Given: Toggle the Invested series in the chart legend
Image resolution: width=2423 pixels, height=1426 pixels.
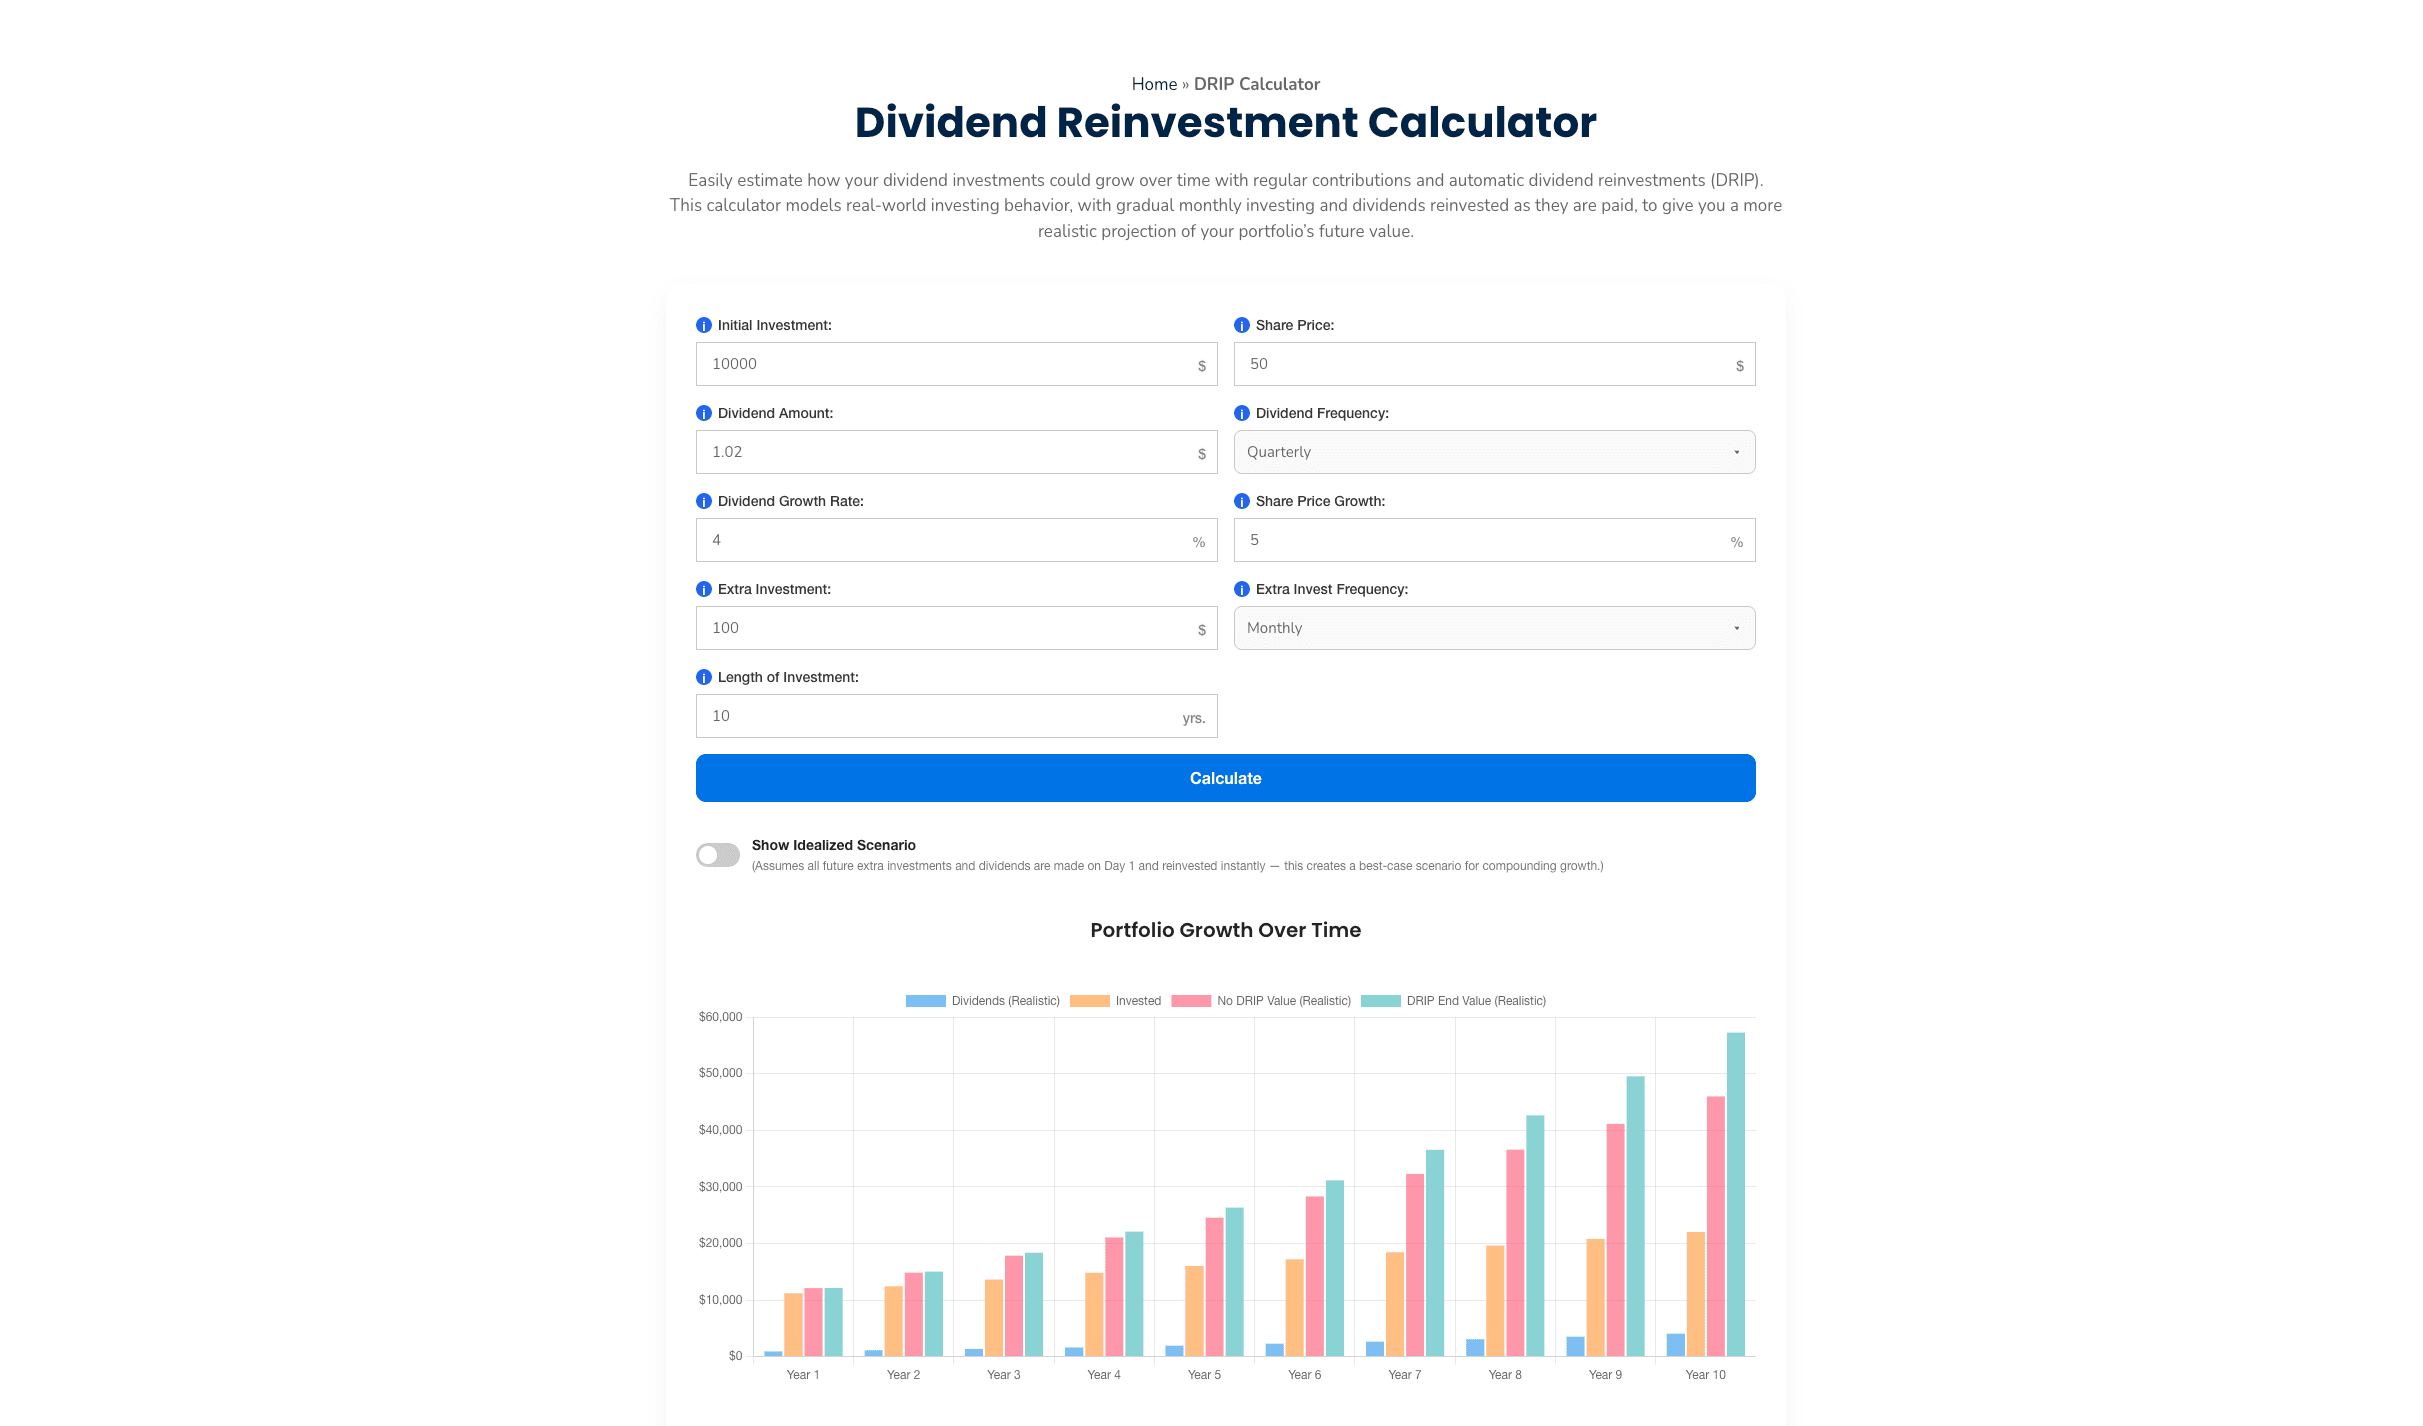Looking at the screenshot, I should 1116,1000.
